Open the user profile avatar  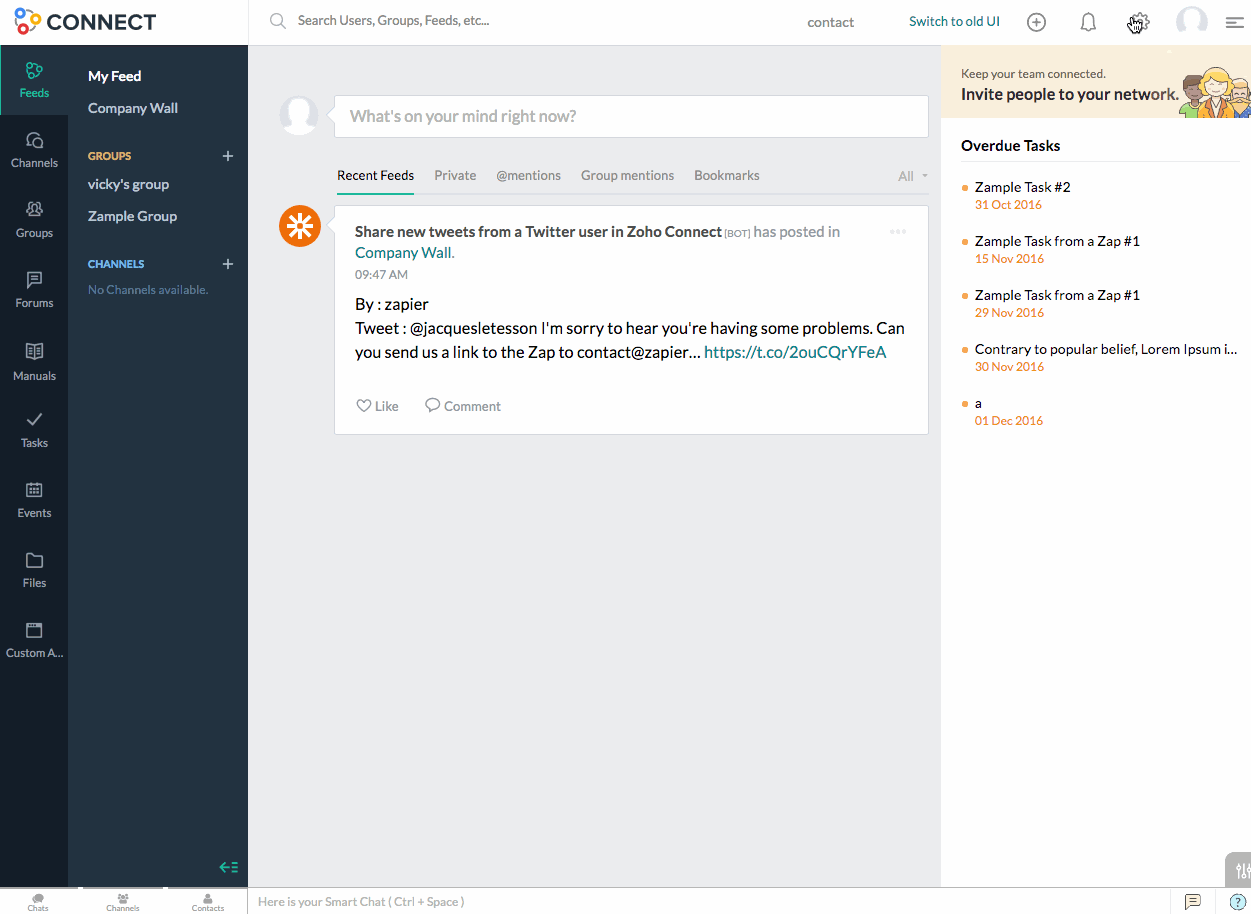tap(1191, 21)
